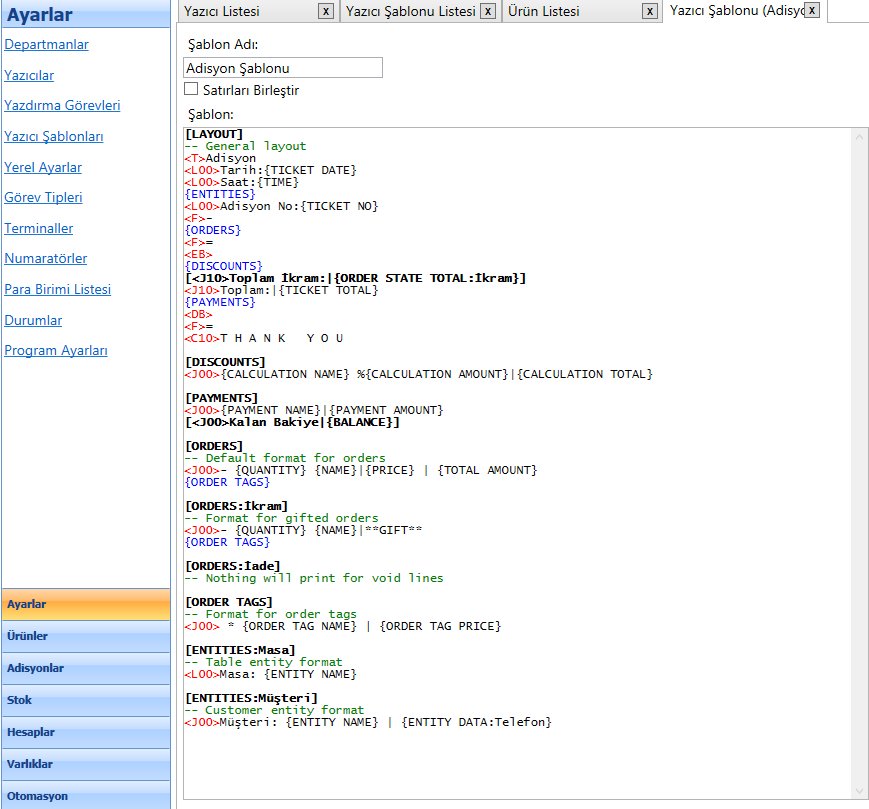Close the Yazıcı Şablonu Listesi tab
The width and height of the screenshot is (869, 809).
click(488, 11)
